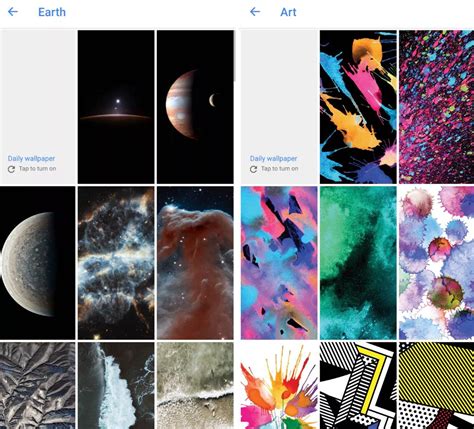Viewport: 474px width, 429px height.
Task: Choose the gray half-lit planet wallpaper
Action: pos(37,263)
